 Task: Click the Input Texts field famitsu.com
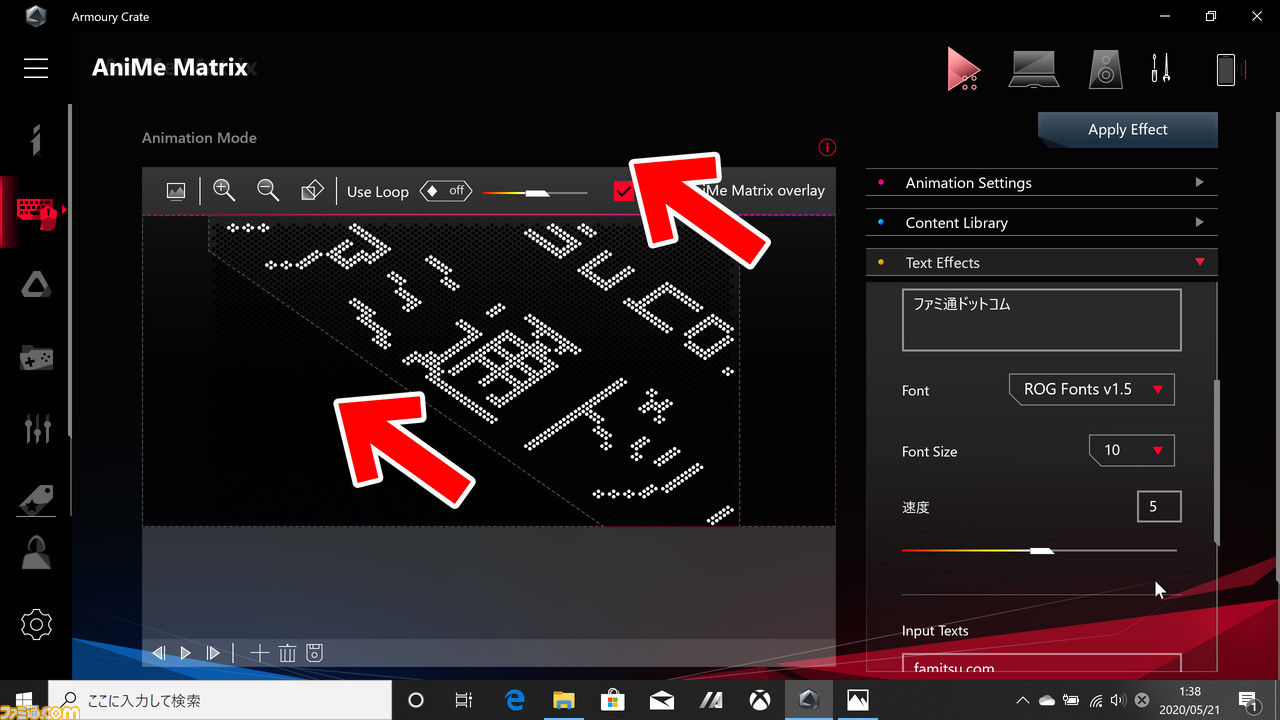[x=1041, y=663]
